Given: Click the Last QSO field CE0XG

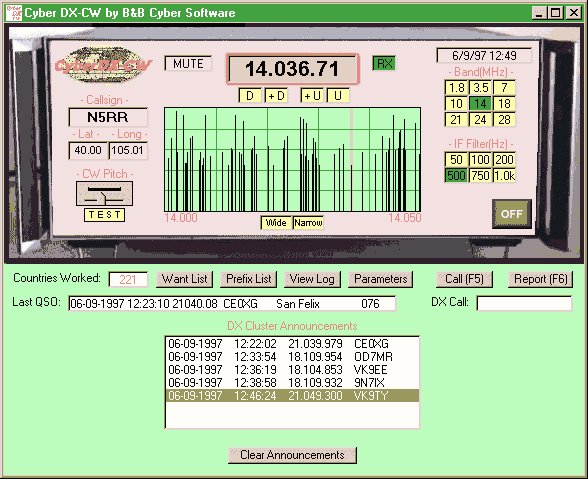Looking at the screenshot, I should coord(232,303).
